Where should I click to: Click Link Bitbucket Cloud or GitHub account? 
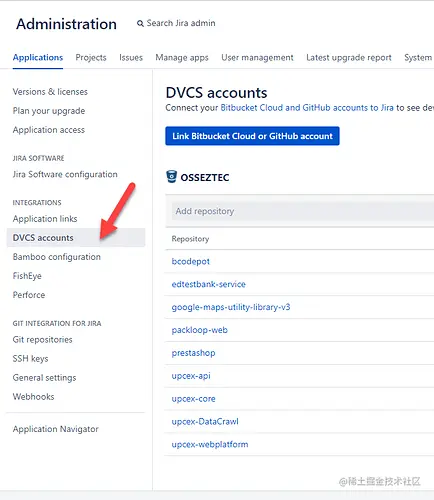(252, 136)
